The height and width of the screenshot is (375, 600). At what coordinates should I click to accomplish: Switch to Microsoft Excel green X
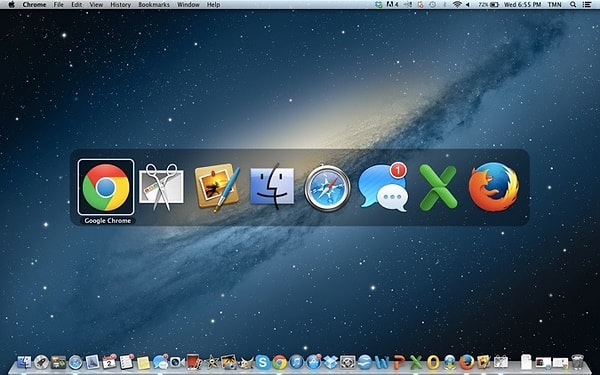(x=438, y=188)
